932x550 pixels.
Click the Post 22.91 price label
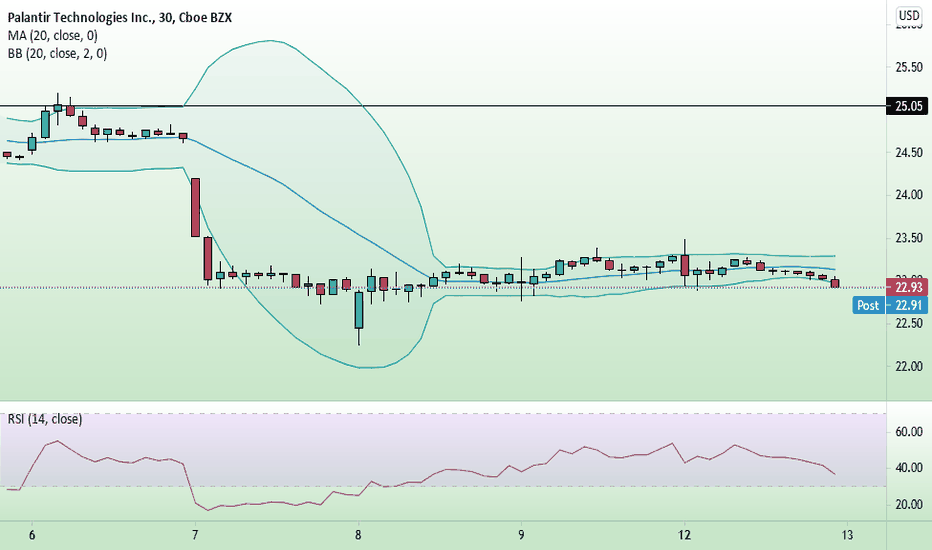890,305
